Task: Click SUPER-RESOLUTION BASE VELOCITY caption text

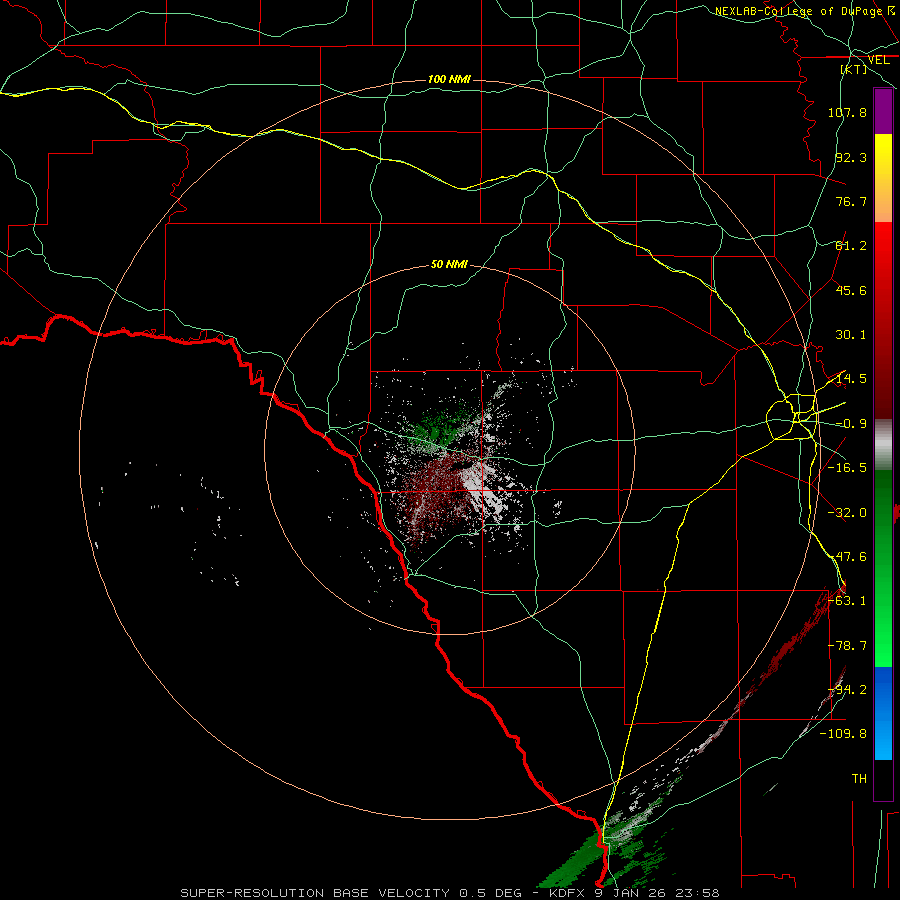Action: (x=315, y=893)
